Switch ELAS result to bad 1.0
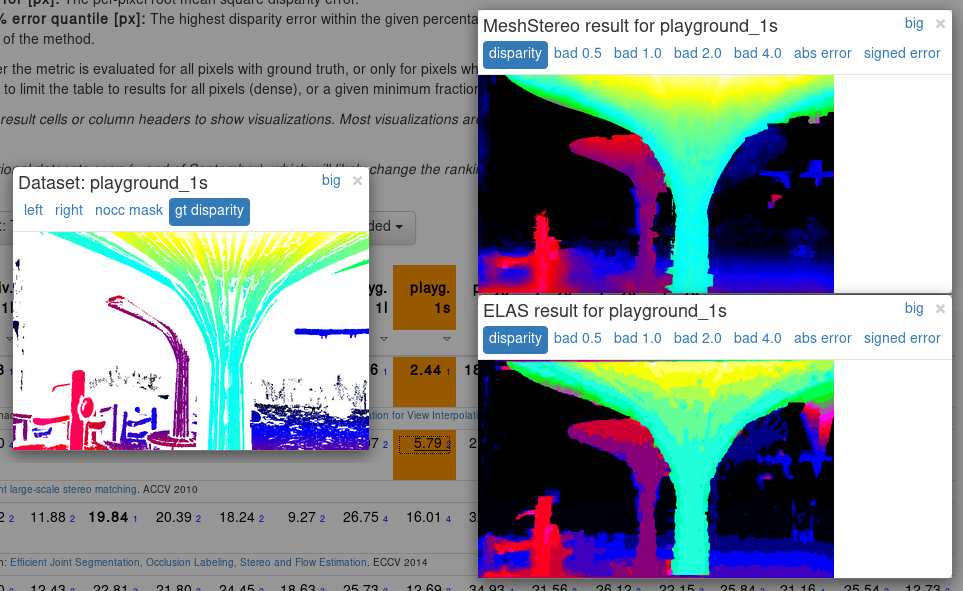This screenshot has height=591, width=963. click(x=637, y=339)
